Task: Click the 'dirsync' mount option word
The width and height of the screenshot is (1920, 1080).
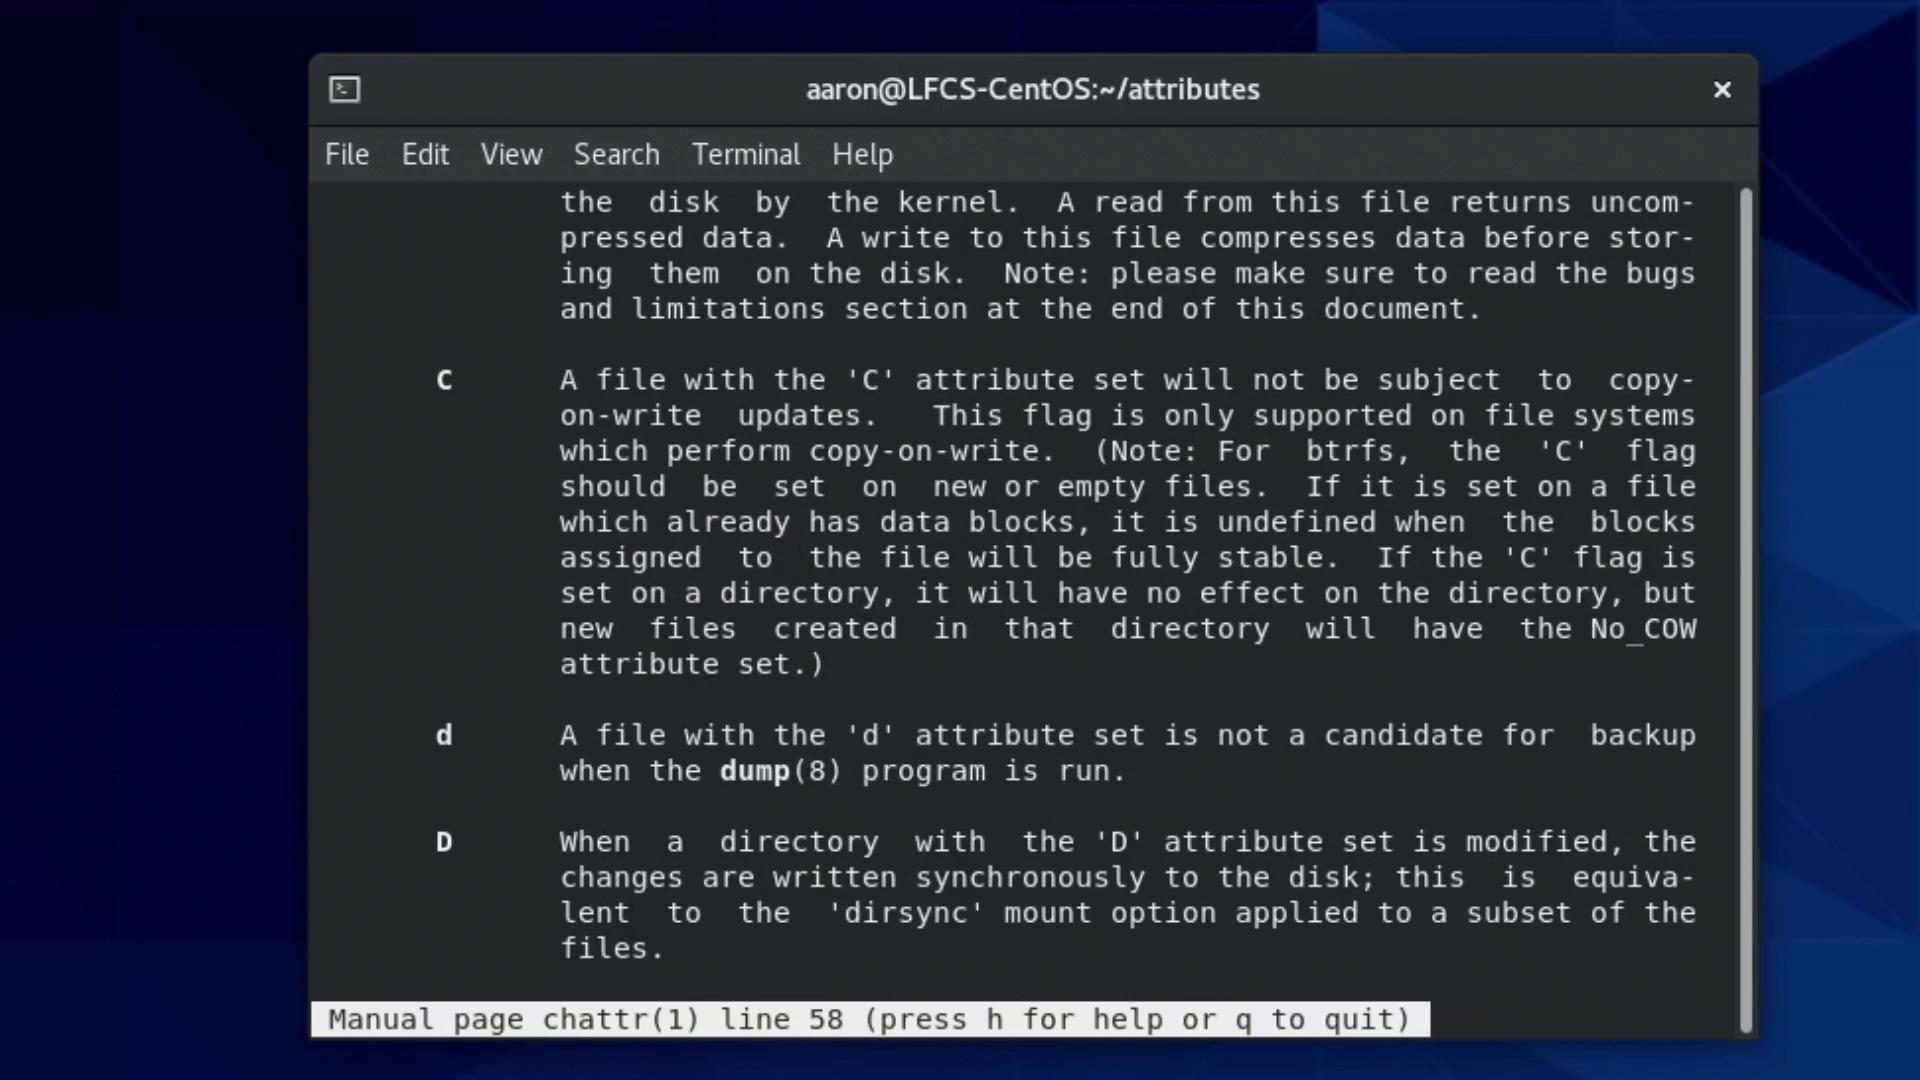Action: [x=906, y=913]
